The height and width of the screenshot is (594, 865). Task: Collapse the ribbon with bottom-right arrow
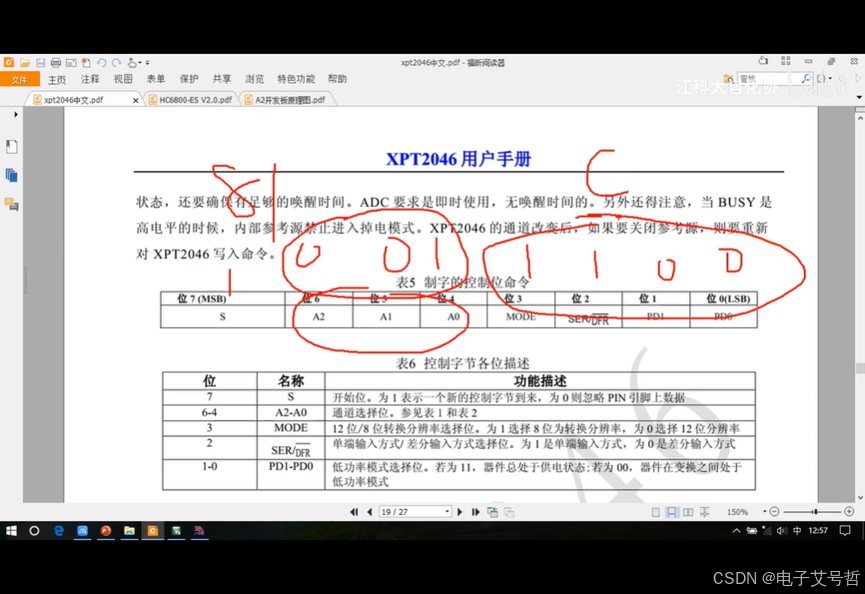(x=859, y=97)
